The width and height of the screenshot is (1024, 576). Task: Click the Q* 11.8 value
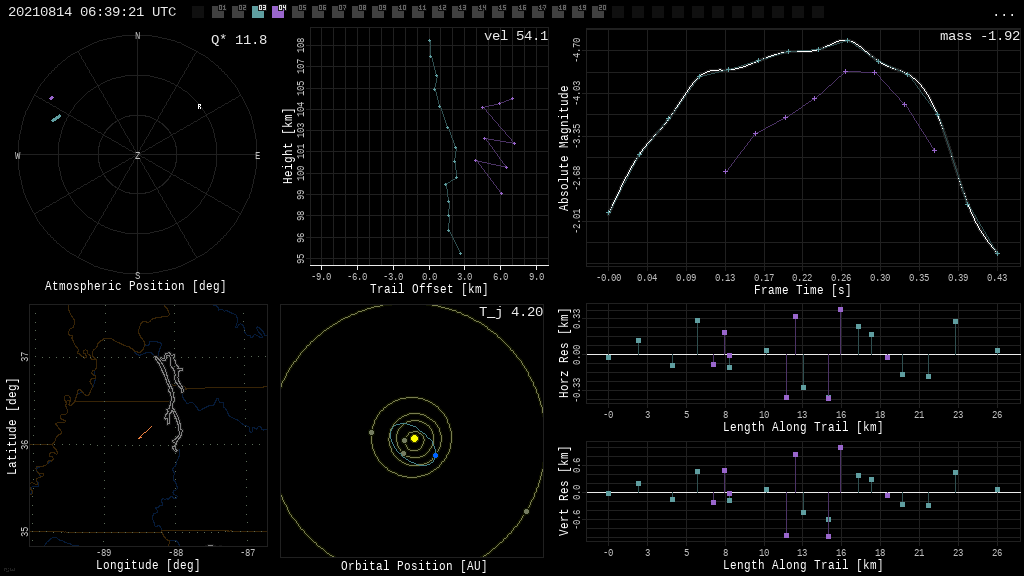click(x=239, y=40)
